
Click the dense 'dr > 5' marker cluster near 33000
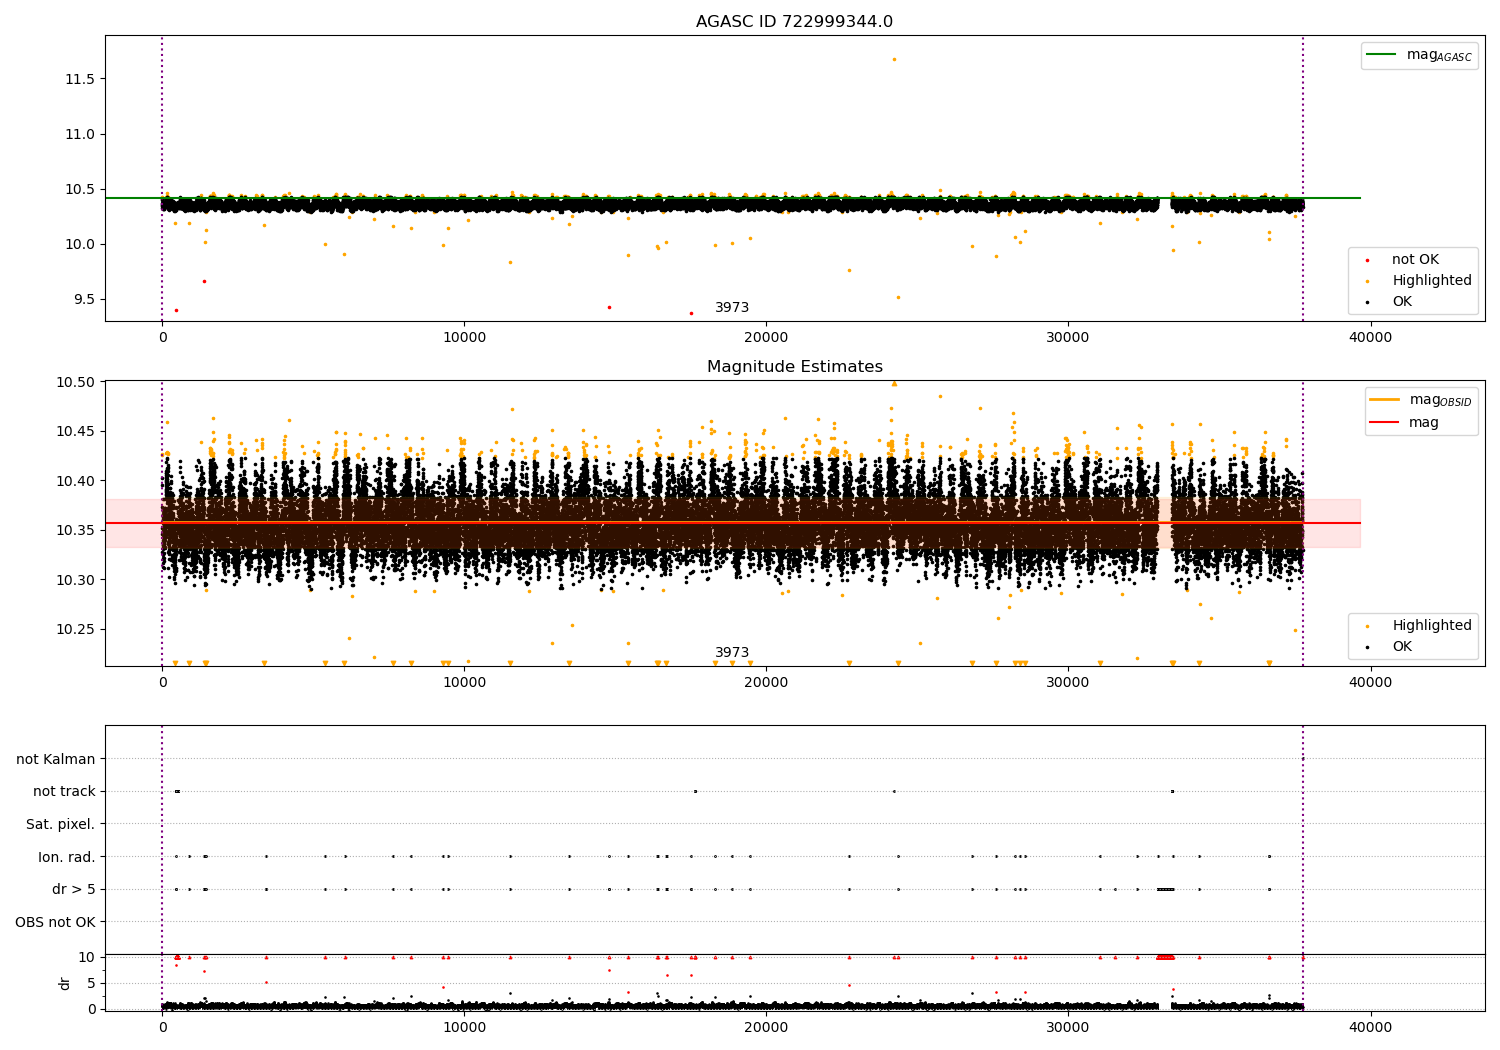pos(1166,889)
